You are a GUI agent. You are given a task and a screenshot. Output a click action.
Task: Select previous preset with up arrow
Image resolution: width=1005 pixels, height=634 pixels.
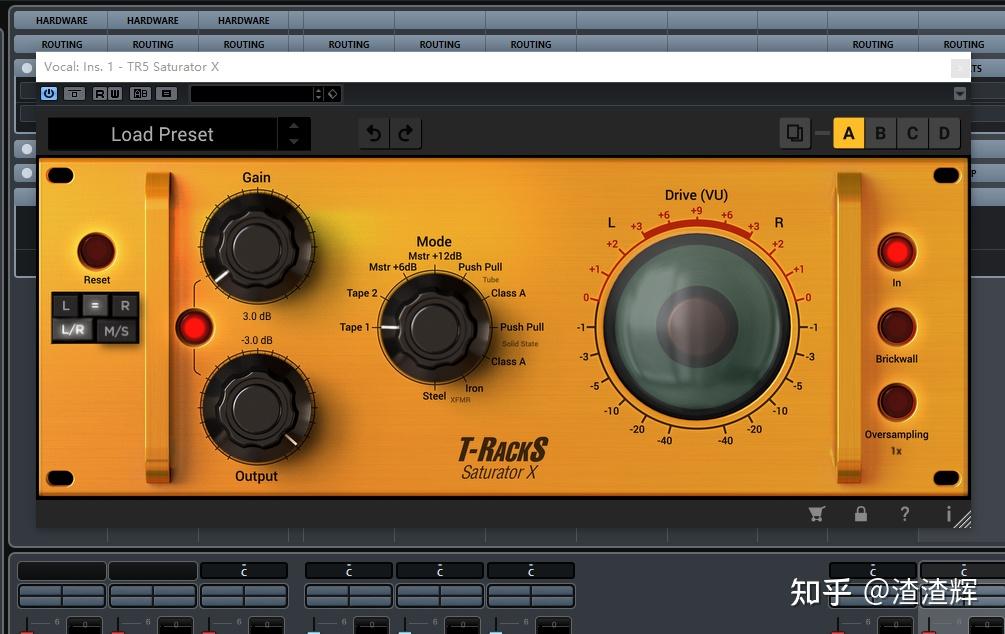(x=294, y=126)
